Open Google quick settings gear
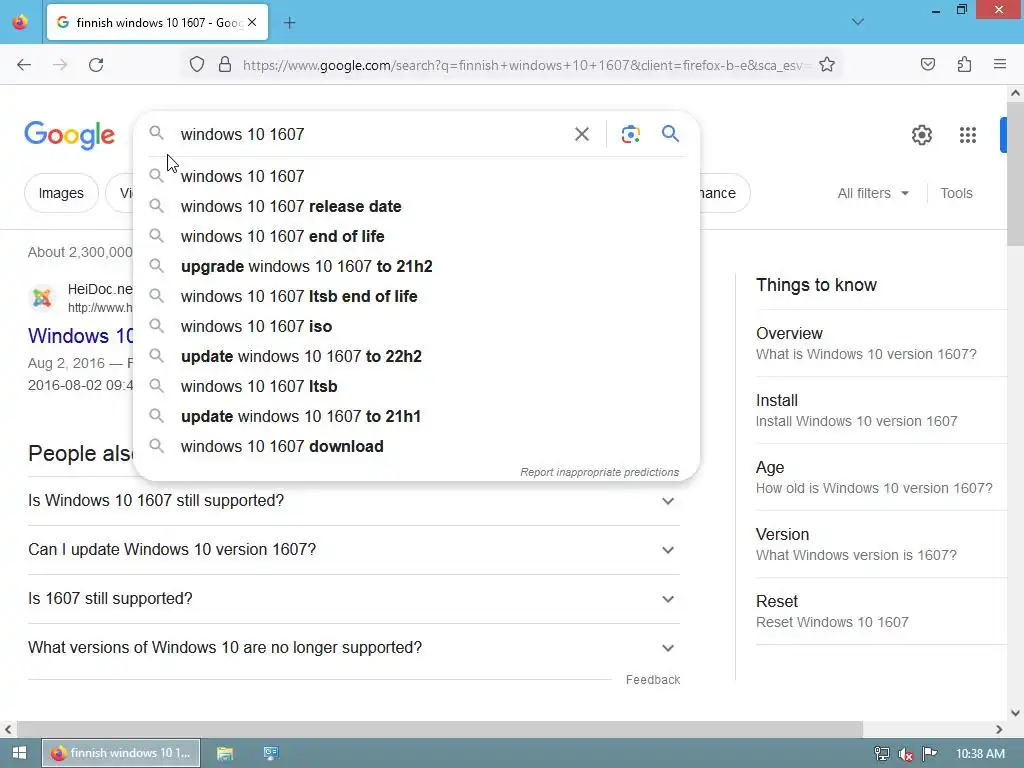This screenshot has width=1024, height=768. point(921,135)
